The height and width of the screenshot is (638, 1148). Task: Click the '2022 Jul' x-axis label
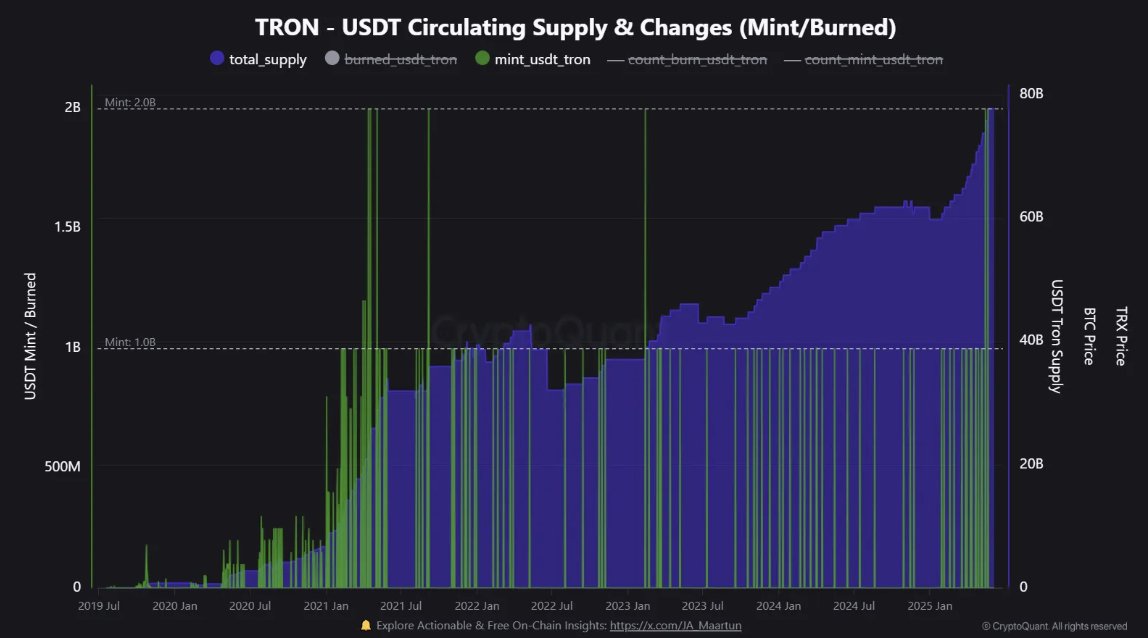pos(551,606)
